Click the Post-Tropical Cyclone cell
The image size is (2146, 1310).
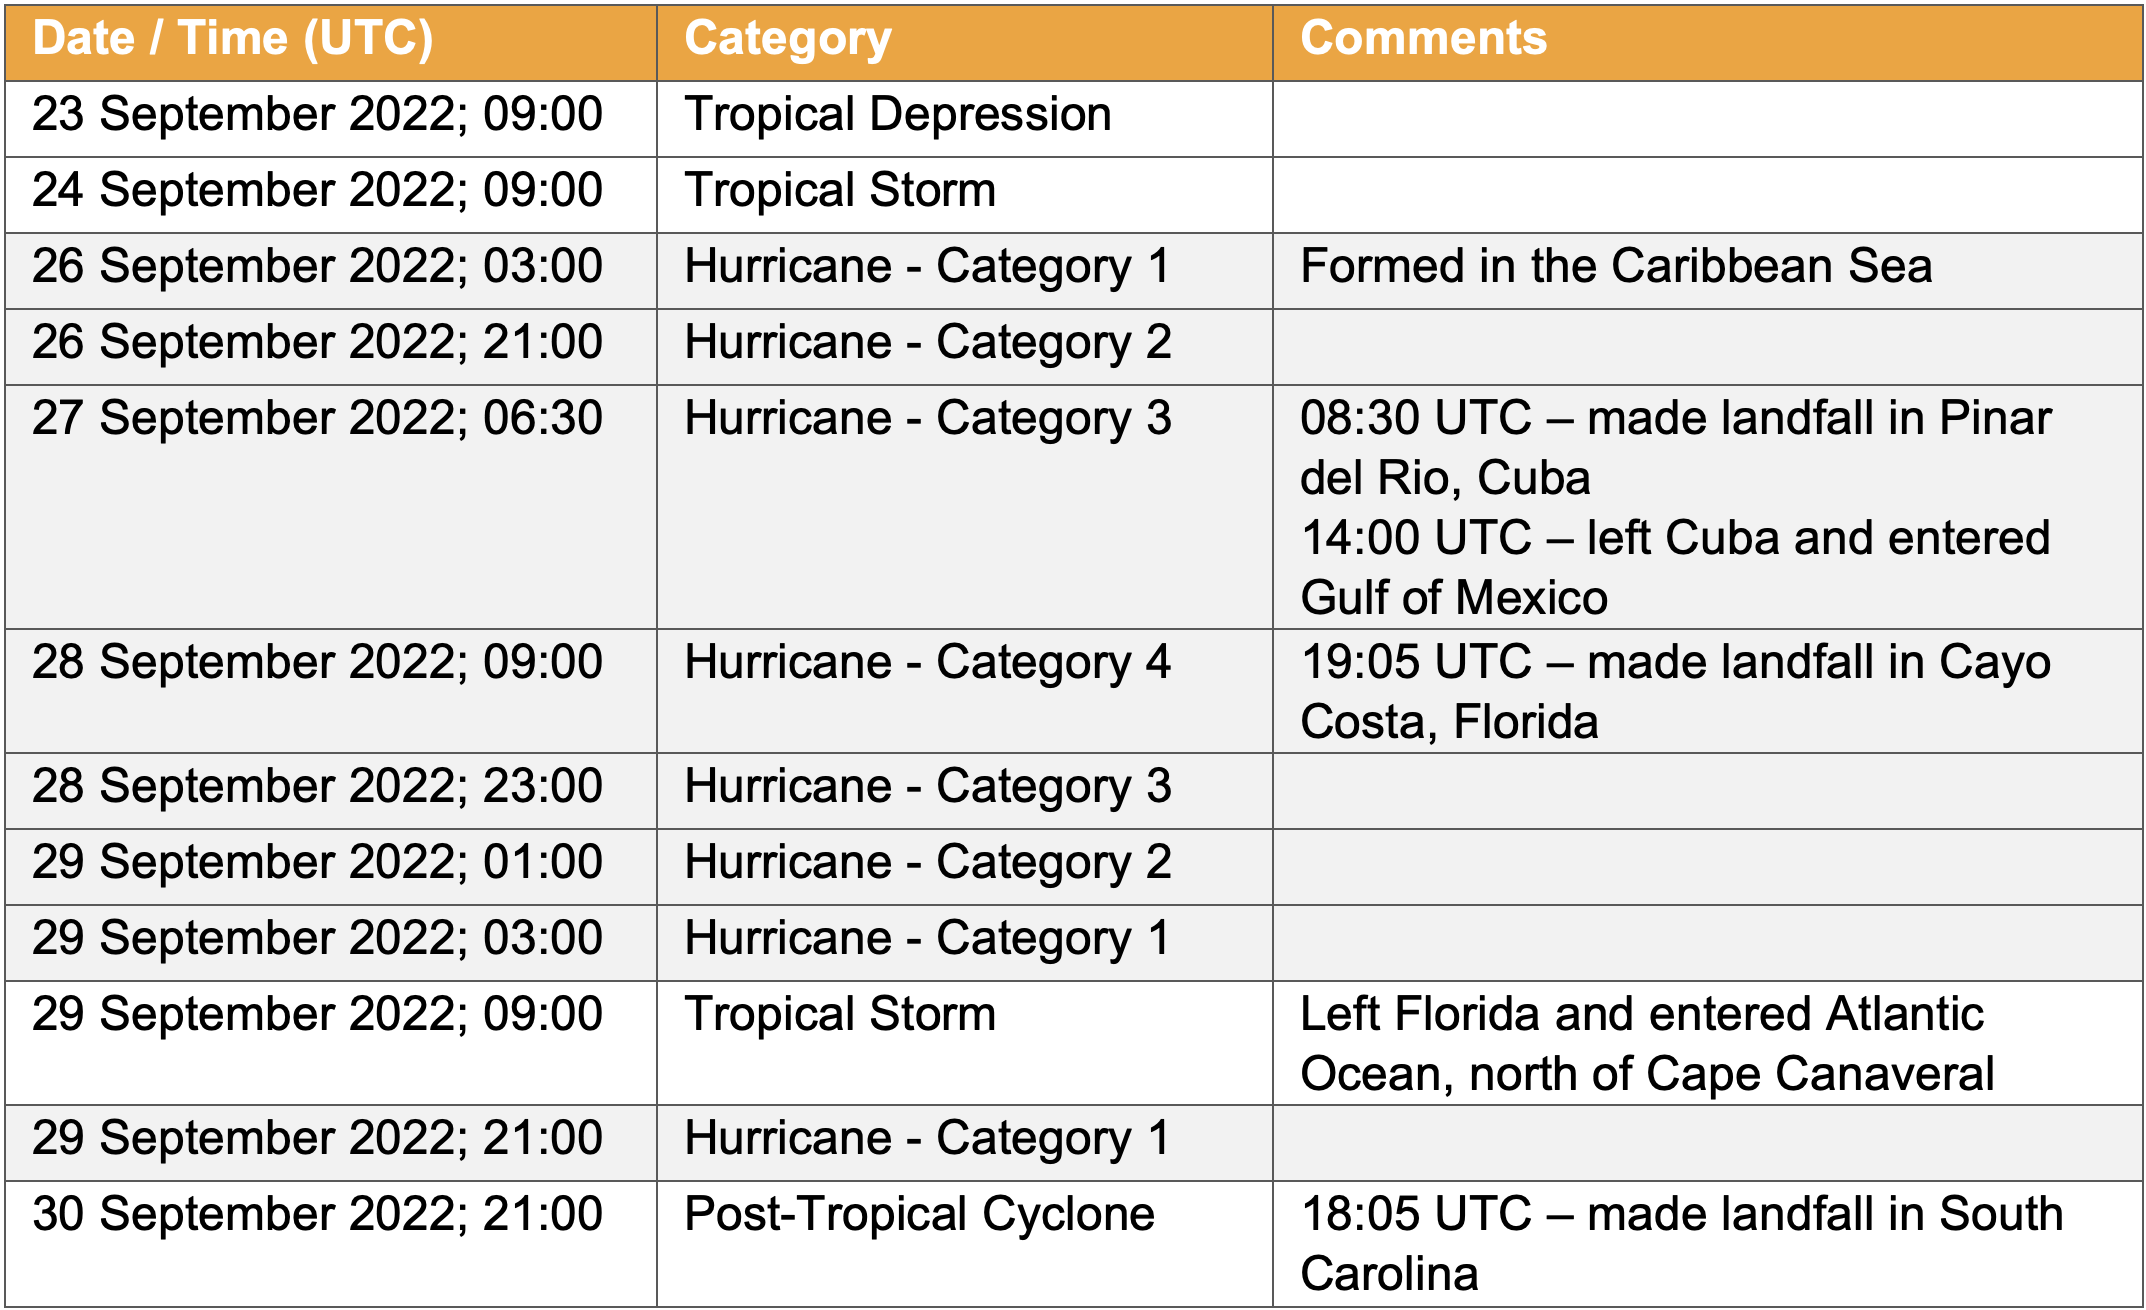(919, 1215)
